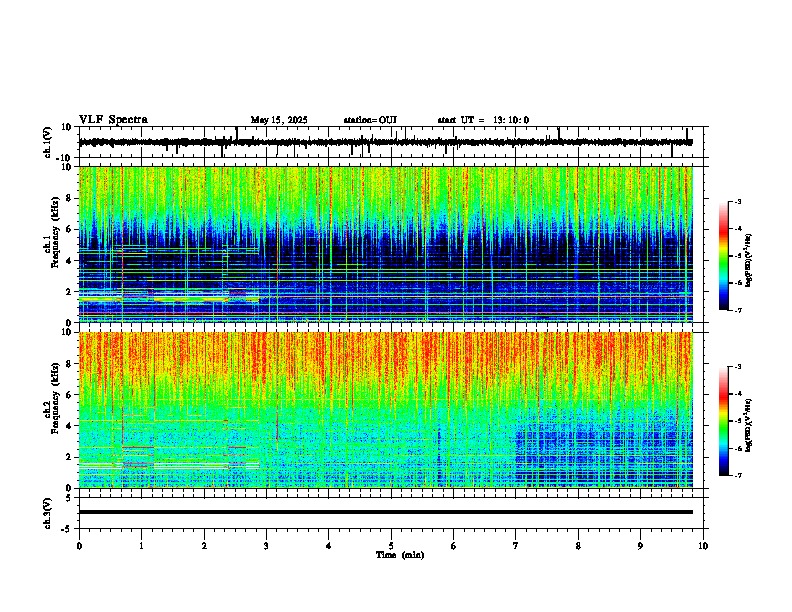Click time-axis tick label "5" under the x-axis
This screenshot has width=792, height=612.
coord(391,546)
